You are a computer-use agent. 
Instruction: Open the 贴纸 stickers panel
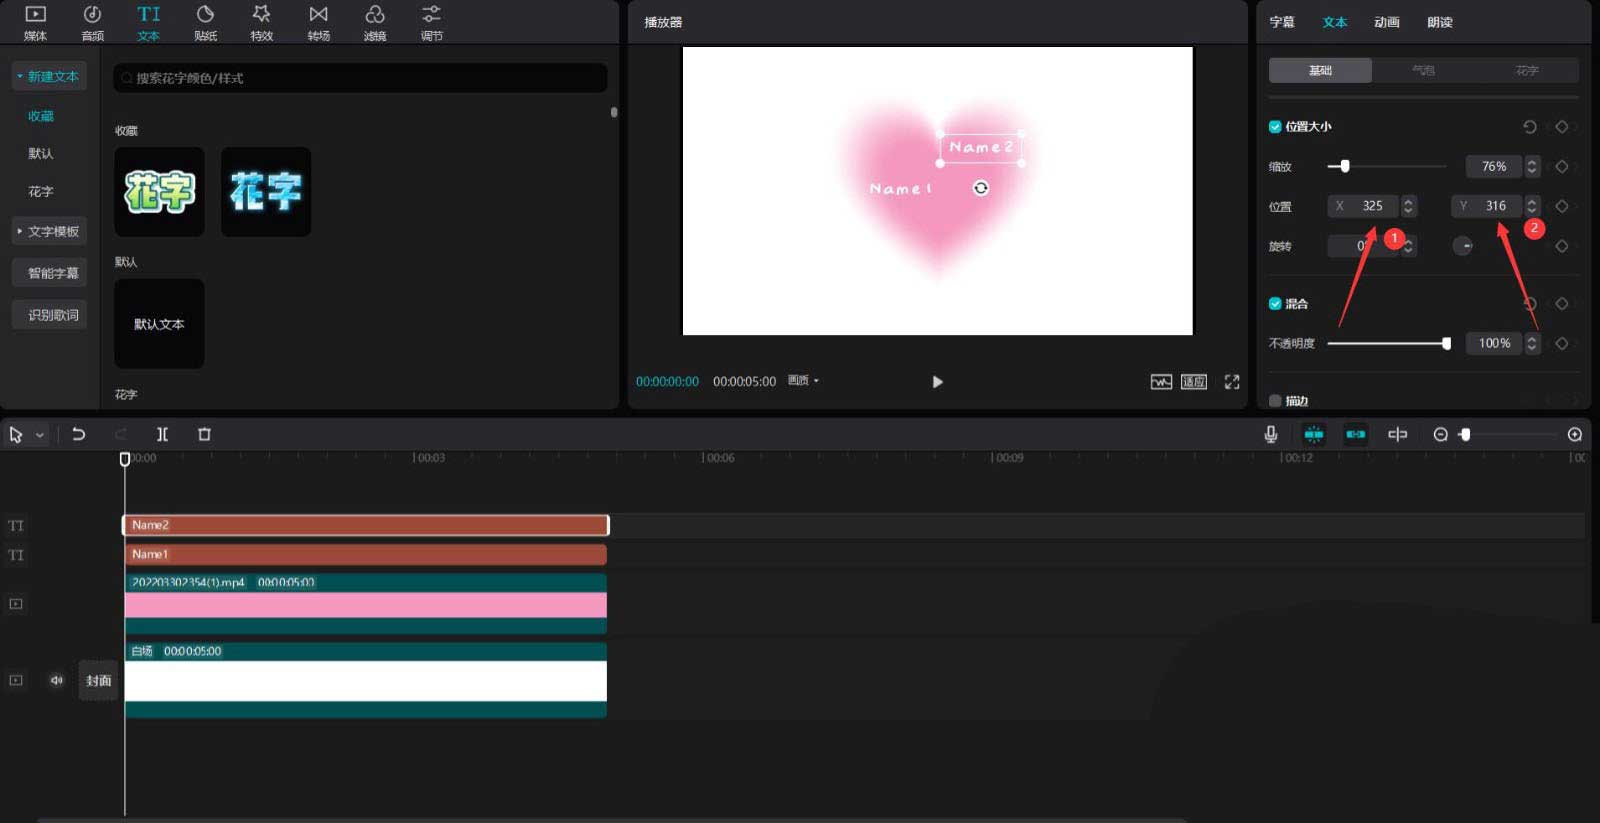(205, 22)
